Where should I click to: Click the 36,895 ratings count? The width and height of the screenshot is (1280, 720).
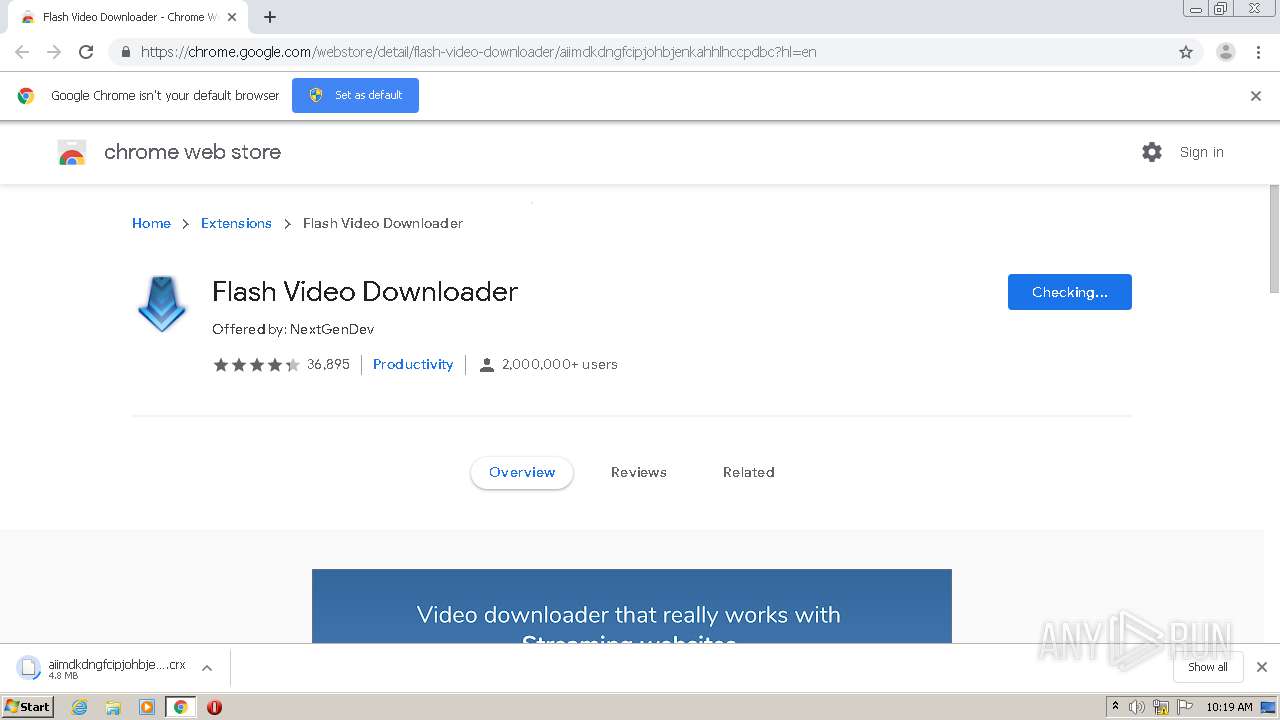coord(328,364)
